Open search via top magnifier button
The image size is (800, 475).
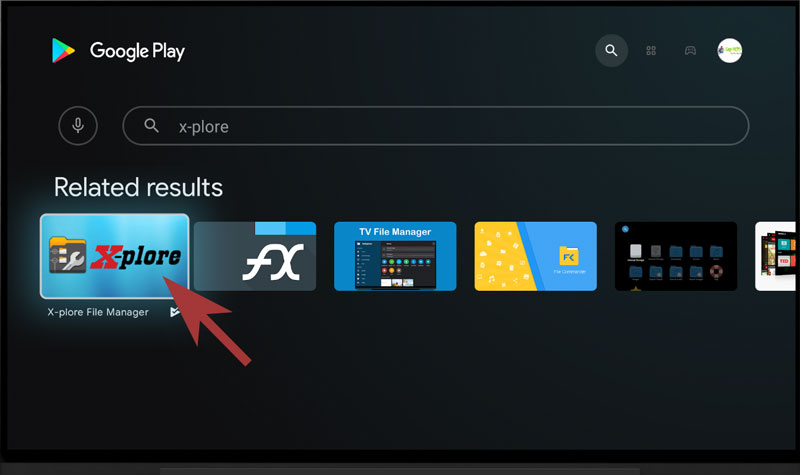click(611, 51)
